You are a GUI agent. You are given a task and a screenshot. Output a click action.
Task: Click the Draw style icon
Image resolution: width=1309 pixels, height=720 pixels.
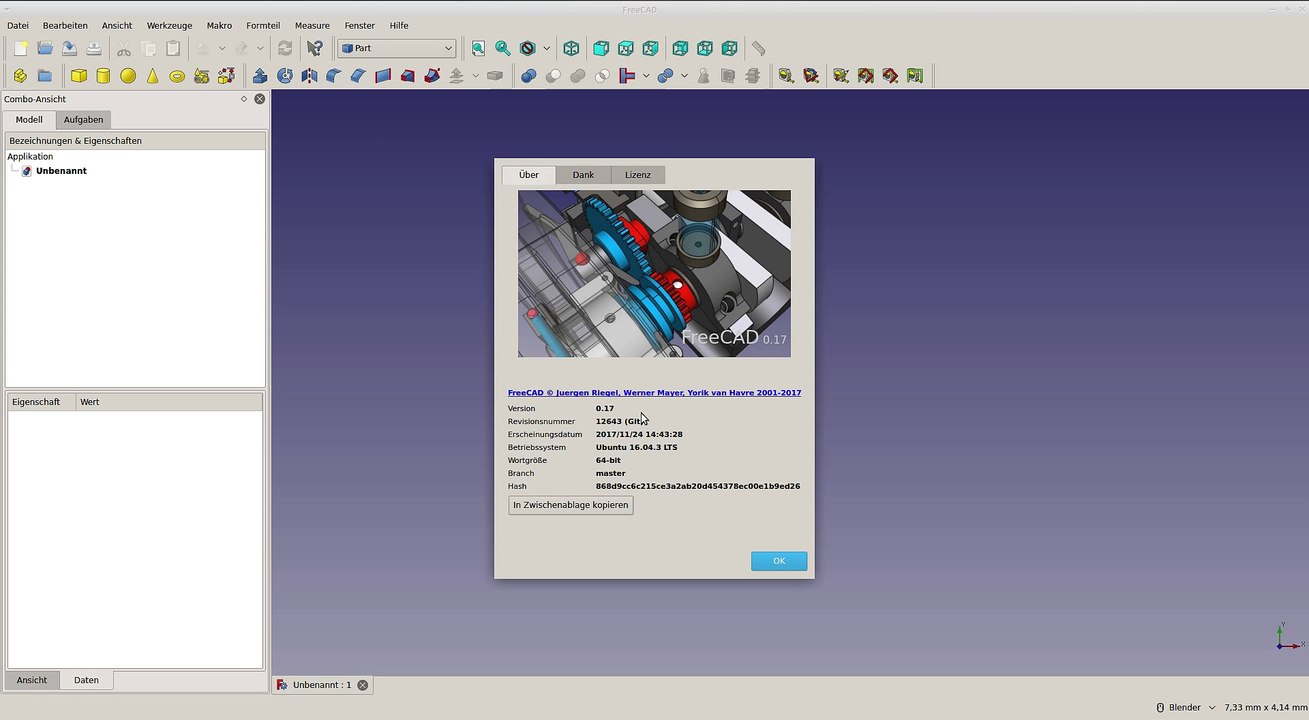(x=528, y=48)
